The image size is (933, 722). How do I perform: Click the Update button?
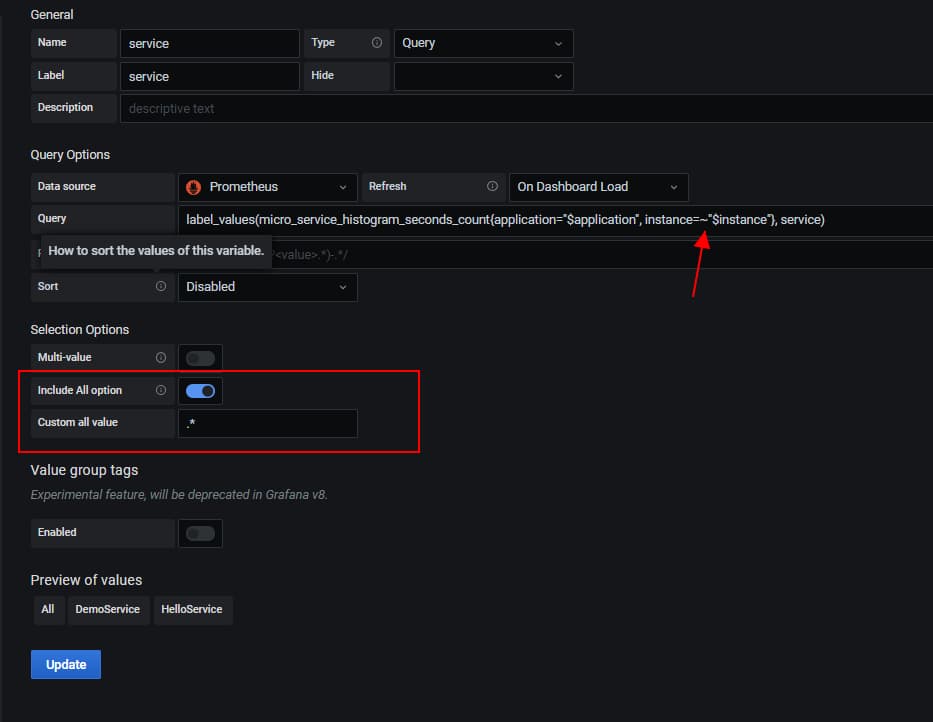pos(66,665)
